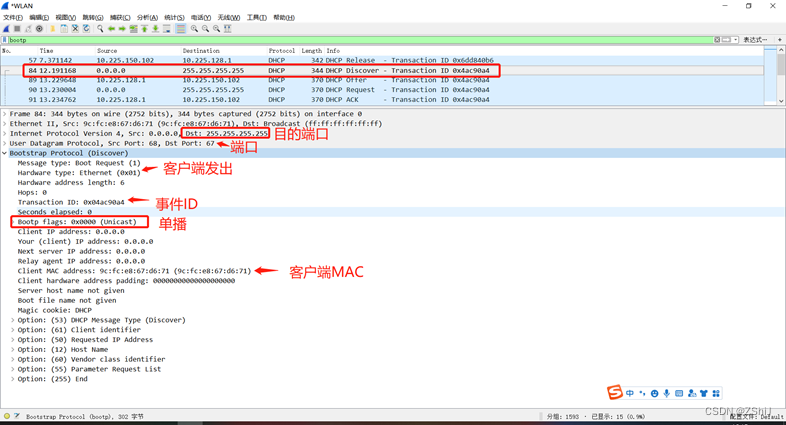Open the 无线(W) menu
Screen dimensions: 786x425
(x=229, y=18)
